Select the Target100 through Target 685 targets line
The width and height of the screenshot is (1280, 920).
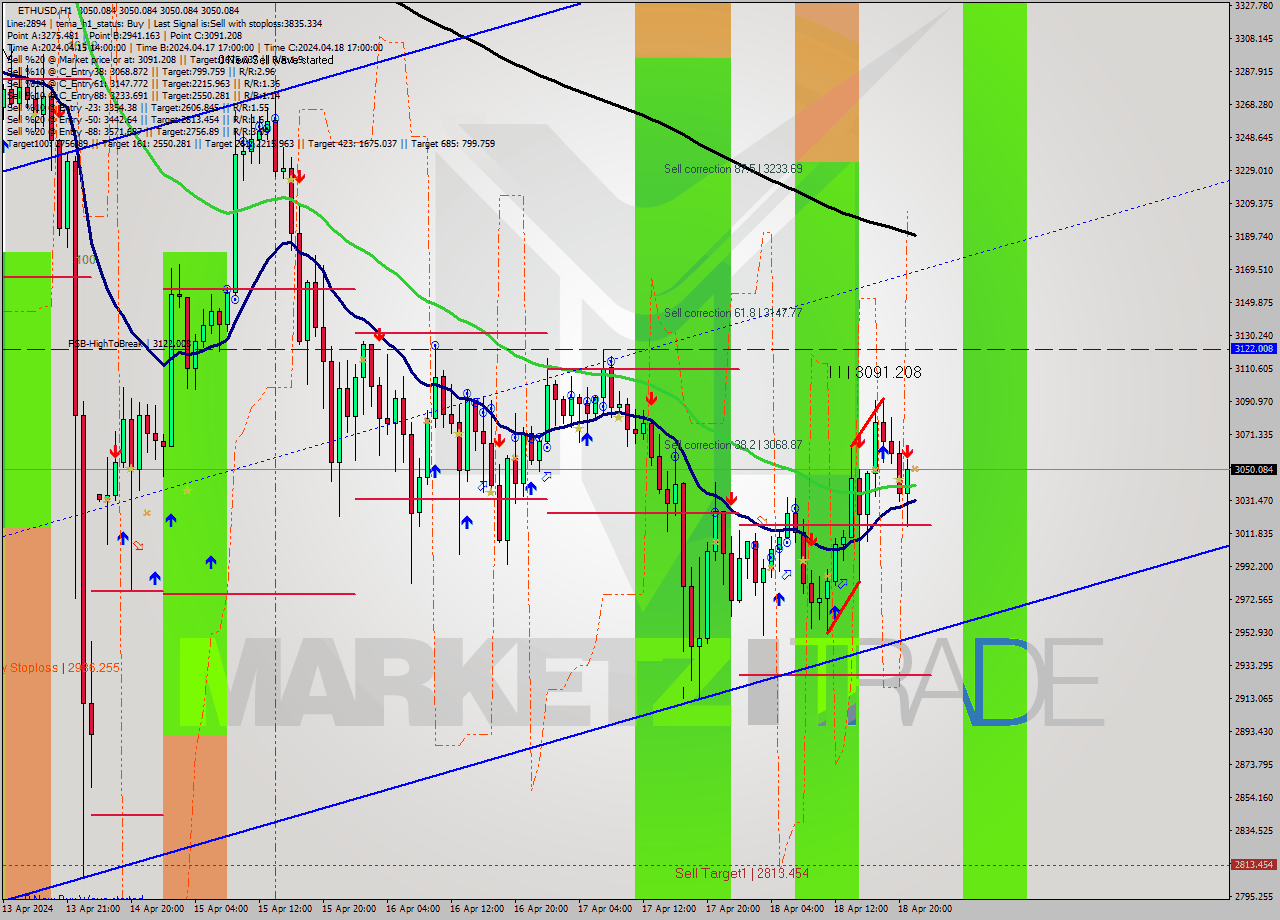[x=251, y=144]
